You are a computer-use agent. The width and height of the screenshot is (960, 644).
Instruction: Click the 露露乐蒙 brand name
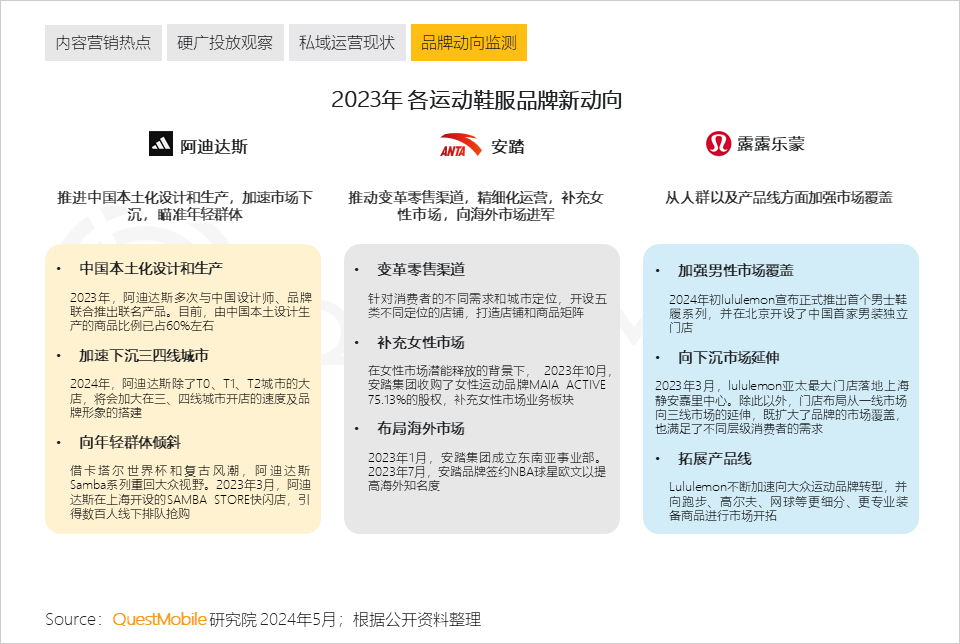coord(771,144)
